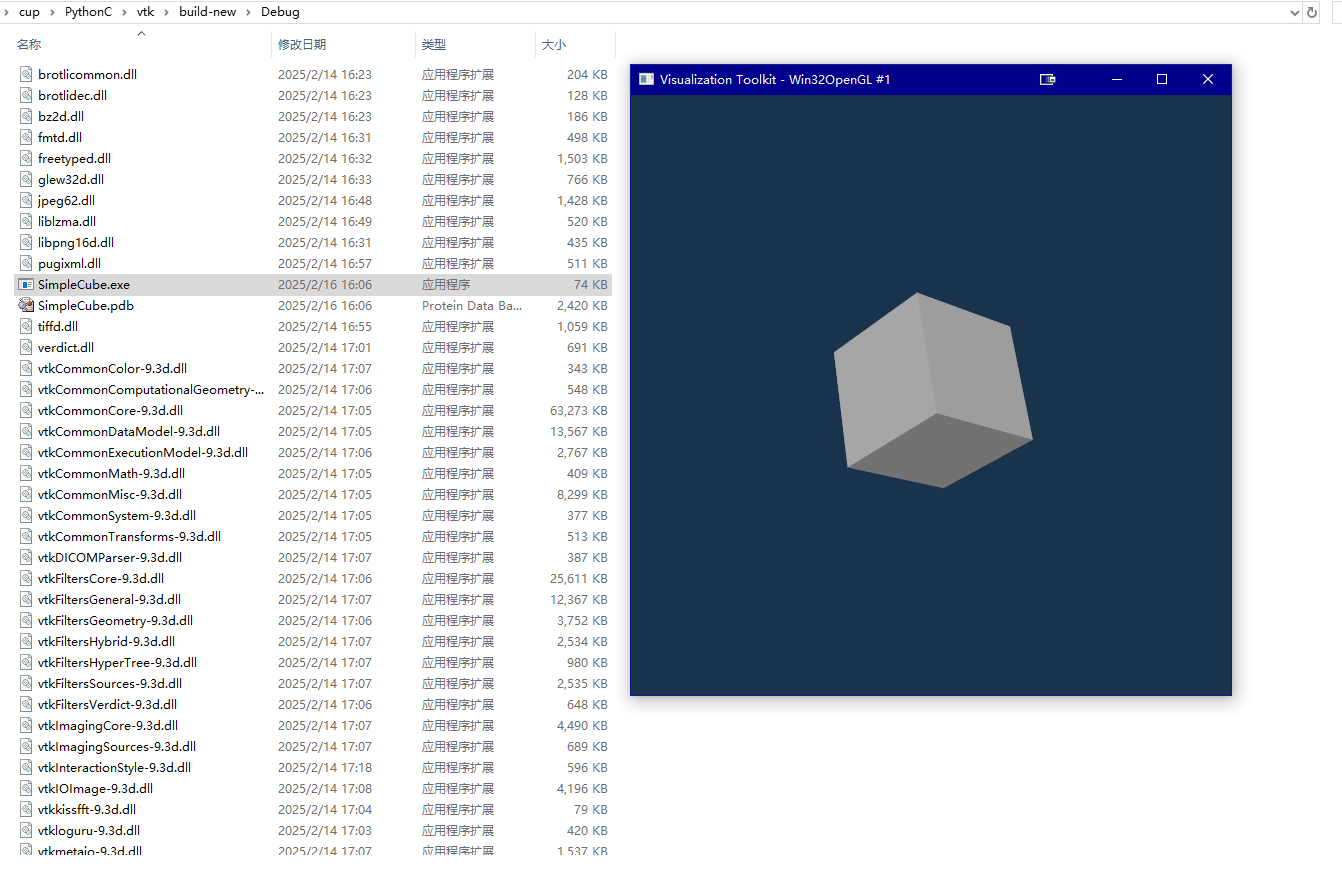The image size is (1342, 876).
Task: Select the vtkCommonMisc-9.3d.dll file name
Action: [110, 494]
